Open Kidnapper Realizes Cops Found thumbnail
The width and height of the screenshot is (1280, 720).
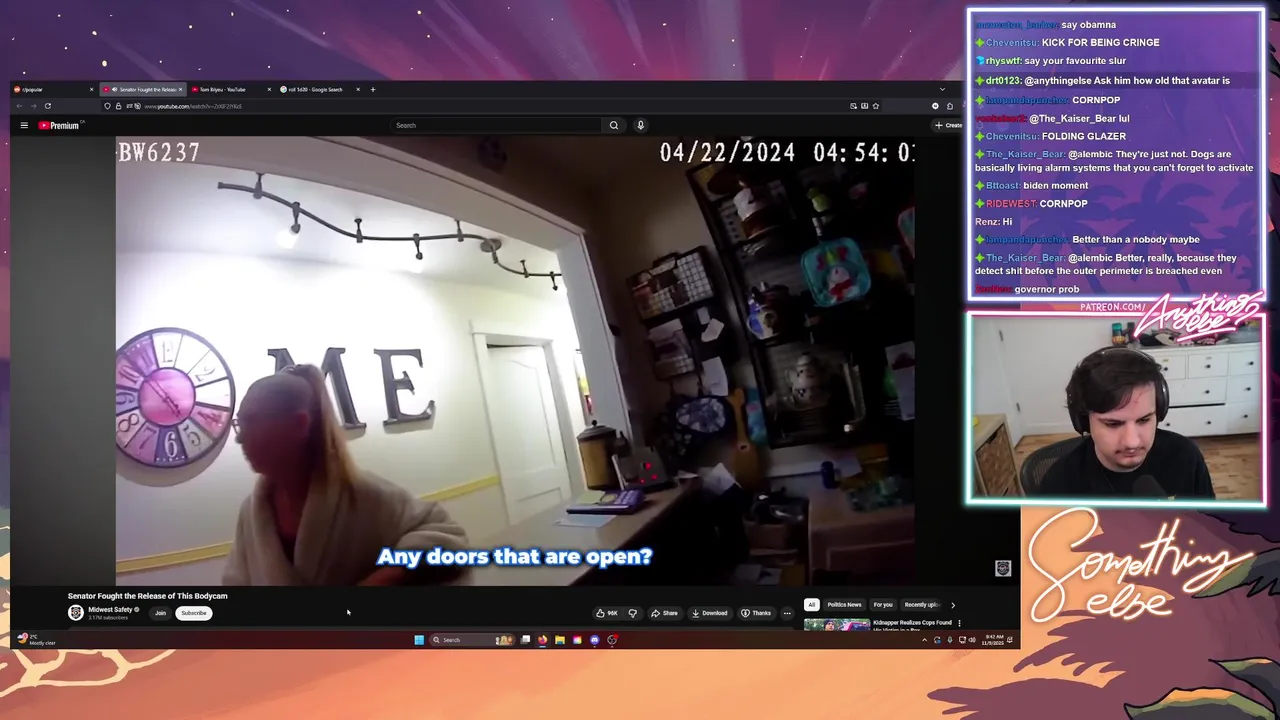pos(837,625)
